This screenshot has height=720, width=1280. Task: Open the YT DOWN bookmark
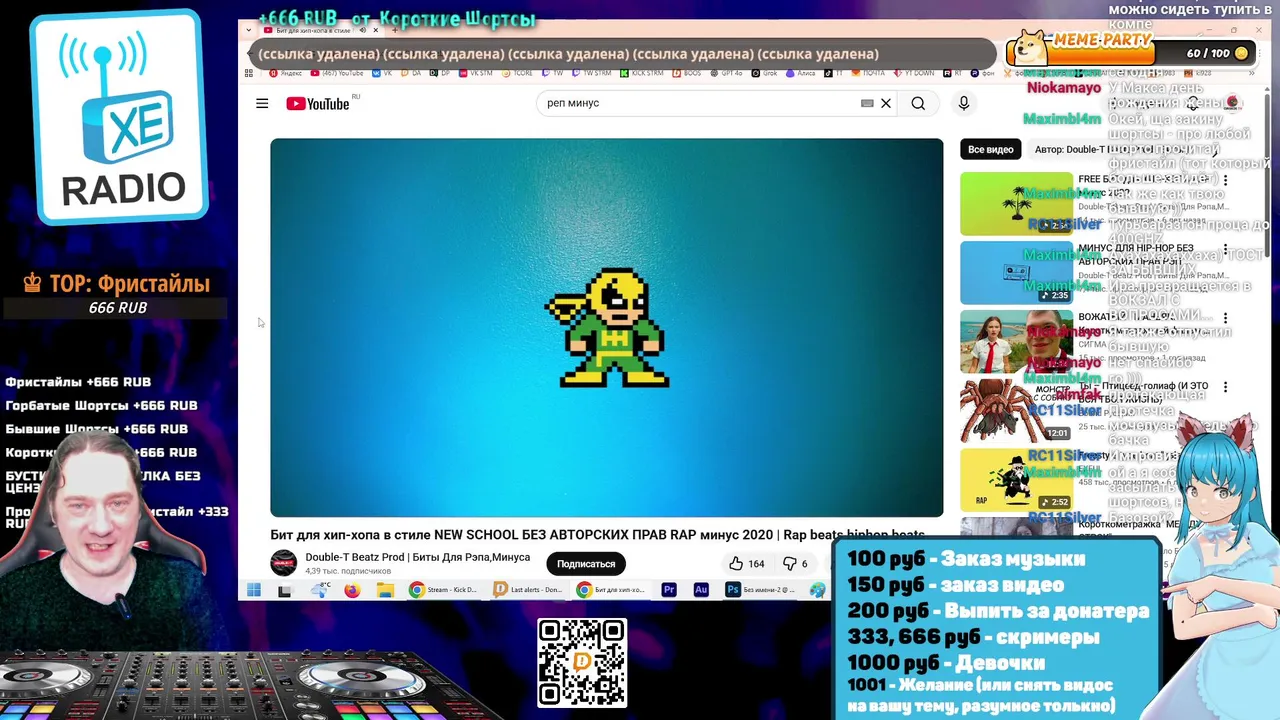[x=915, y=73]
